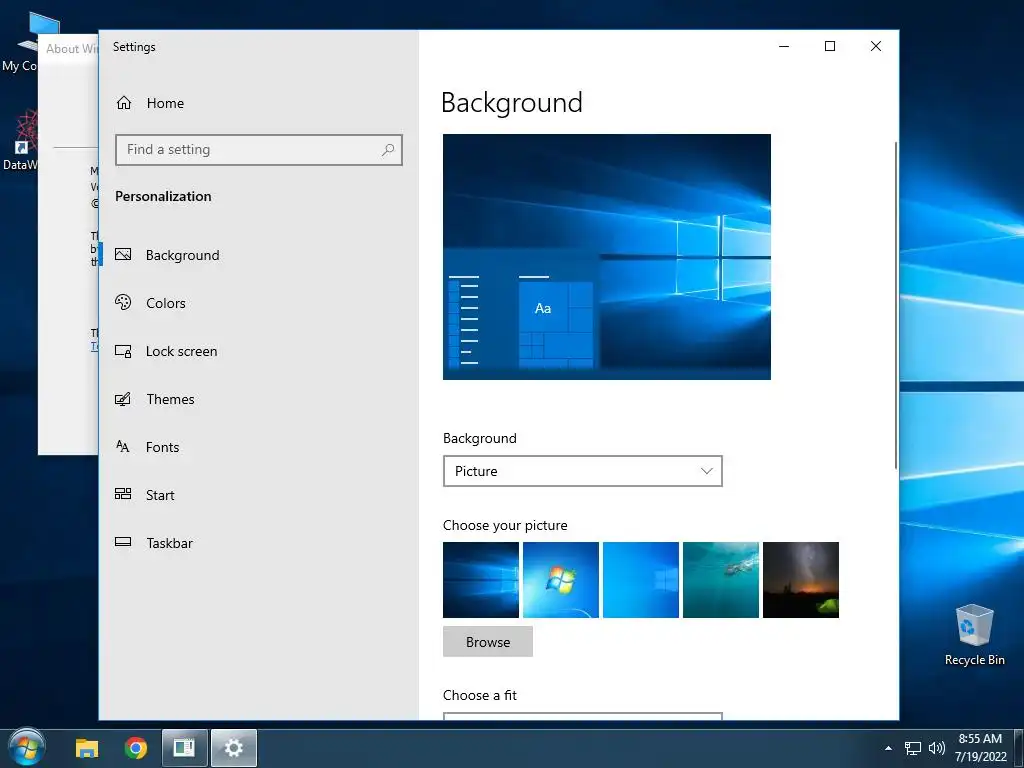This screenshot has width=1024, height=768.
Task: Click the Background picture icon in sidebar
Action: (x=123, y=255)
